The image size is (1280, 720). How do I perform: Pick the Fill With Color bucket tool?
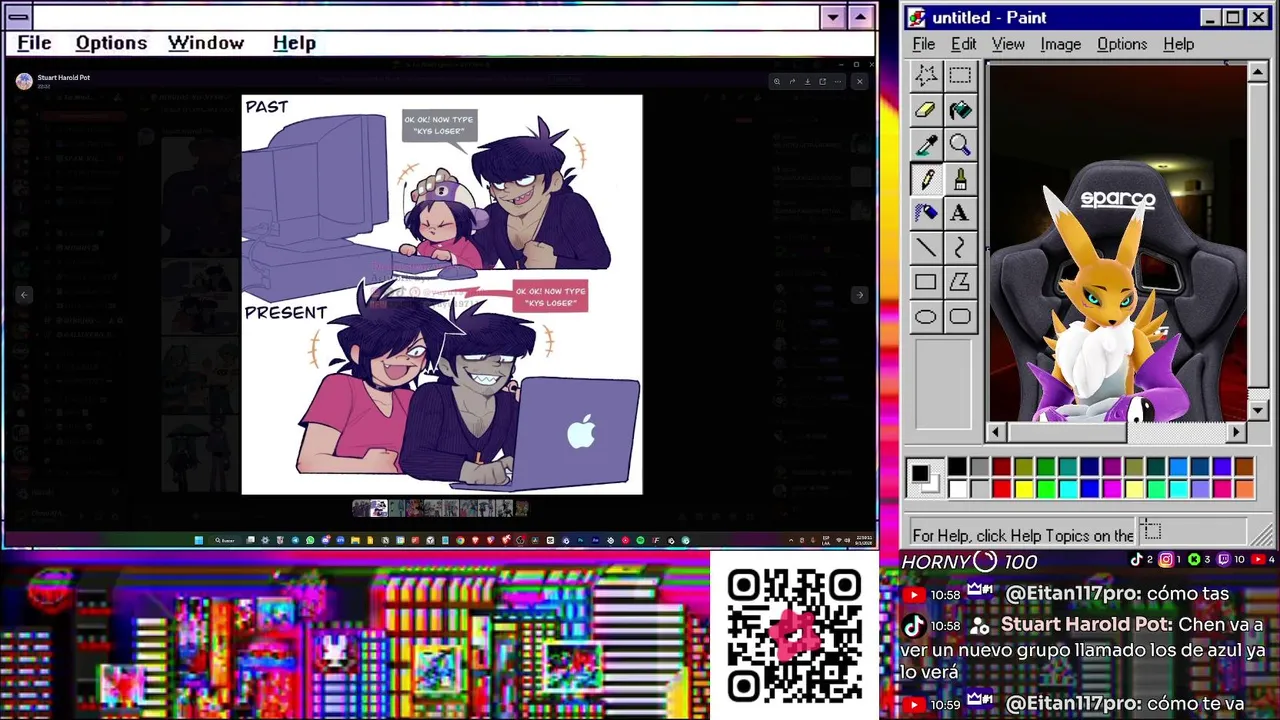960,110
